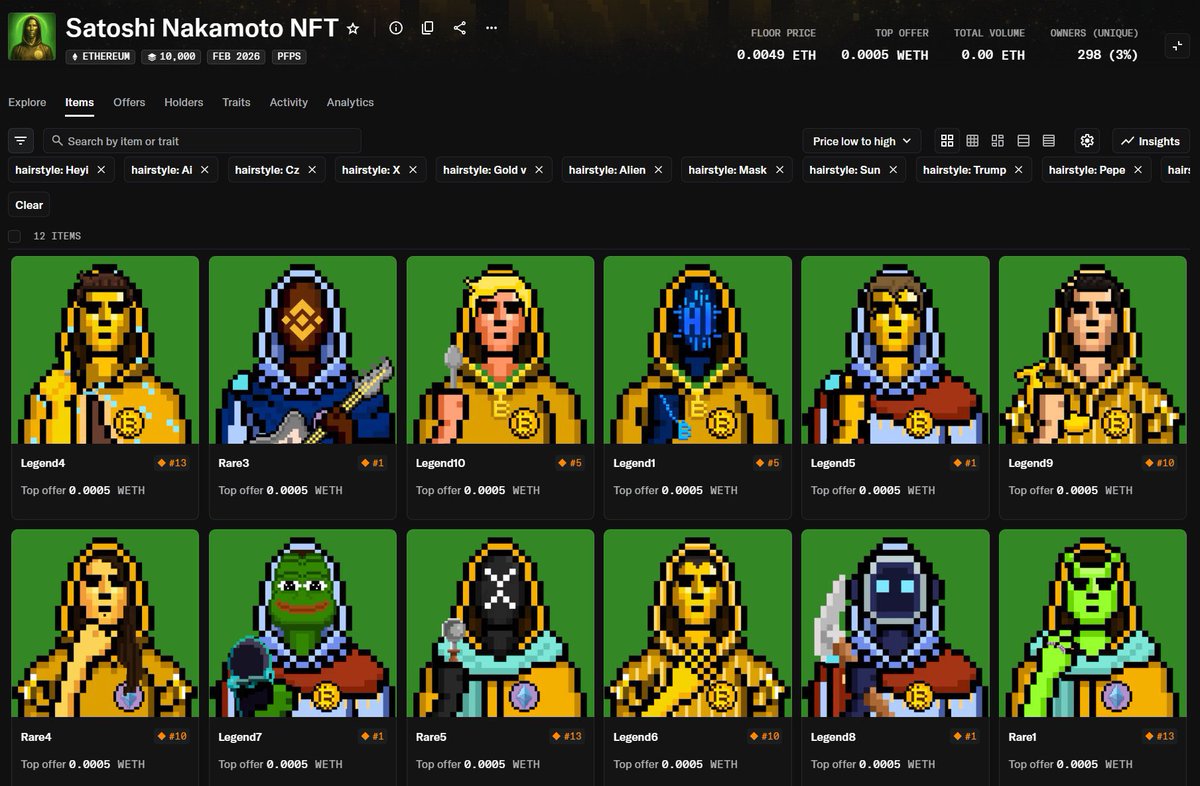Remove the hairstyle: Pepe filter
Image resolution: width=1200 pixels, height=786 pixels.
[1138, 170]
